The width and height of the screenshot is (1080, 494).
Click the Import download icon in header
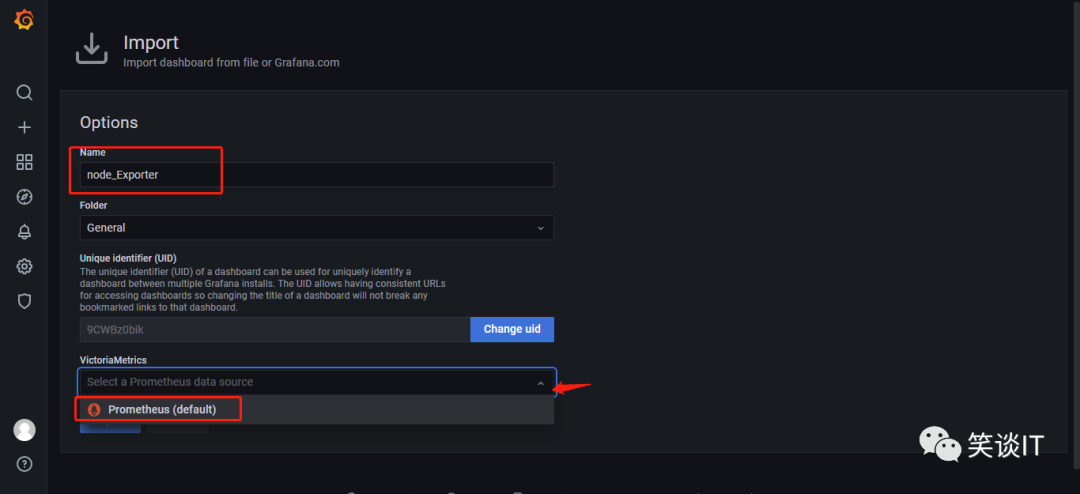click(x=91, y=49)
